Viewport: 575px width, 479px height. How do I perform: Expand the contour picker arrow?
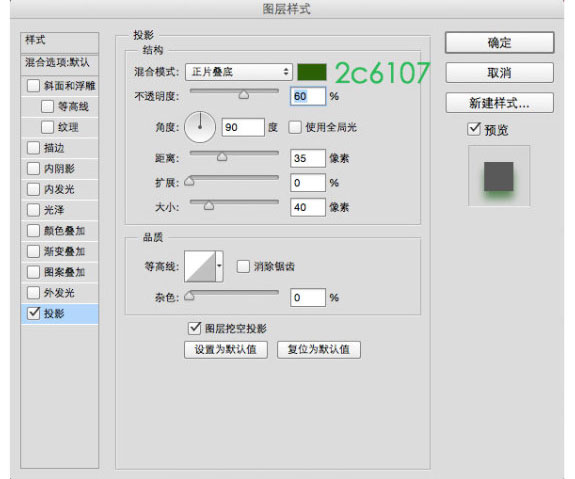click(219, 266)
